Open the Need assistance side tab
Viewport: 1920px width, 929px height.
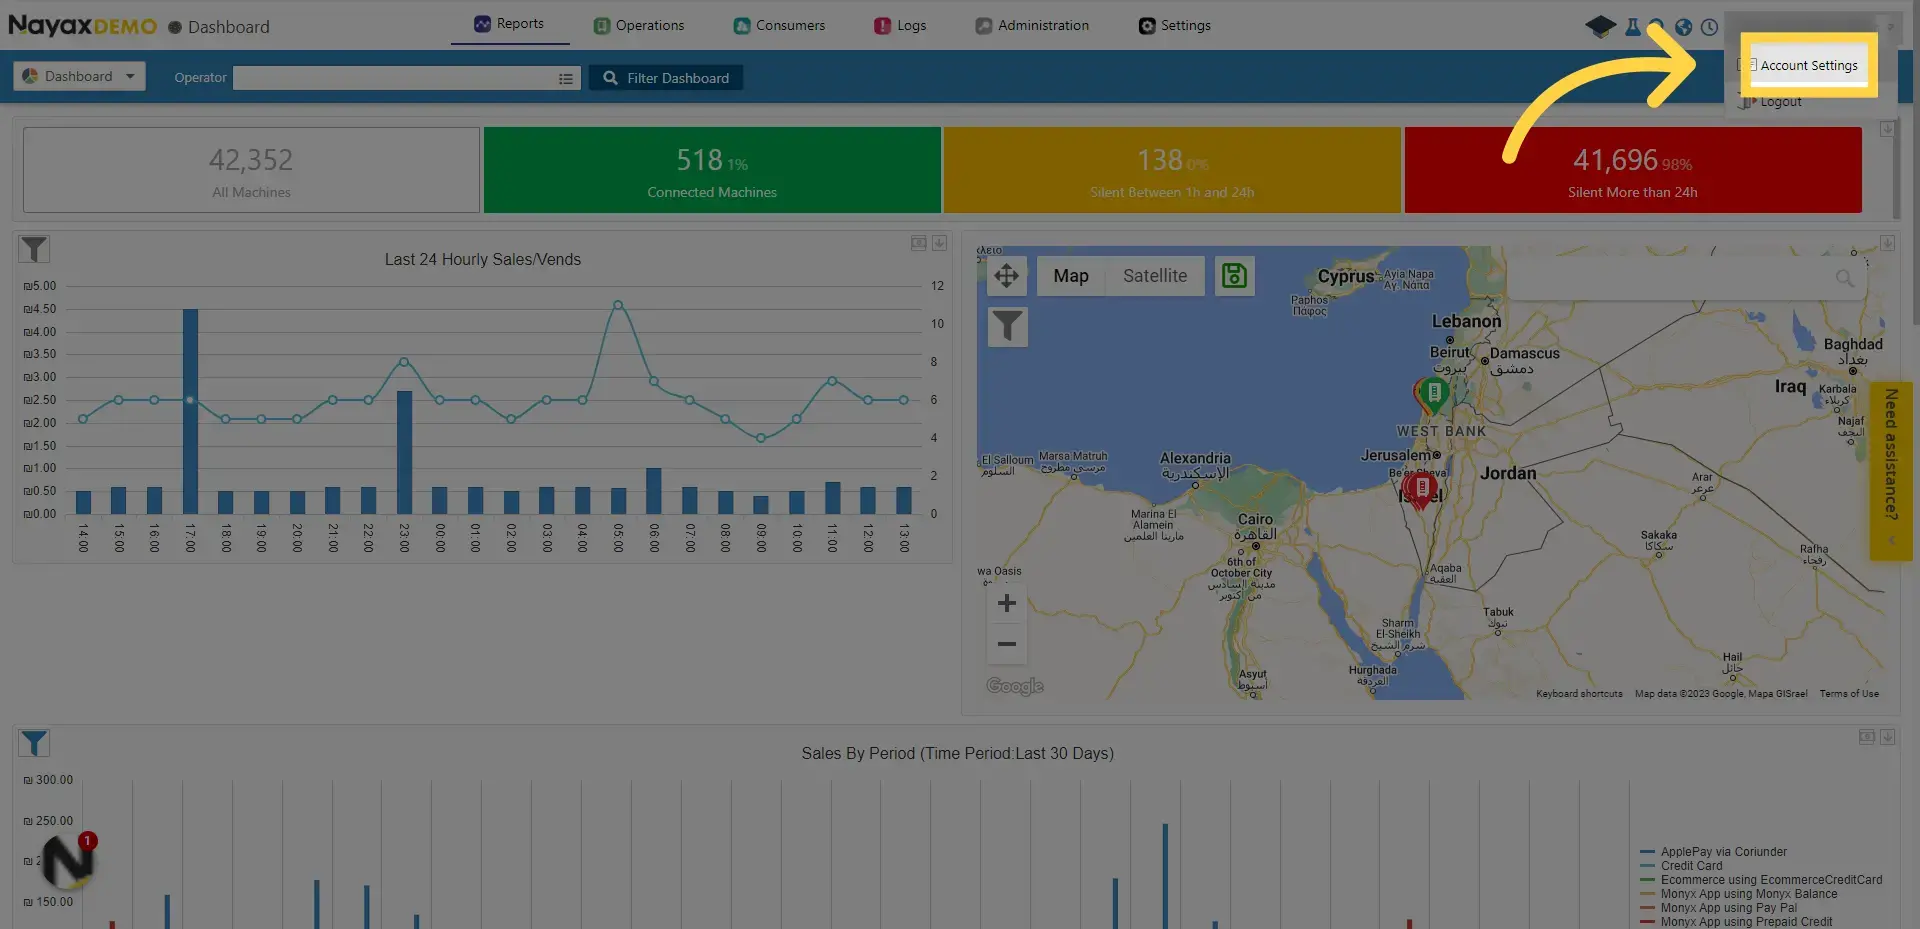[1891, 470]
